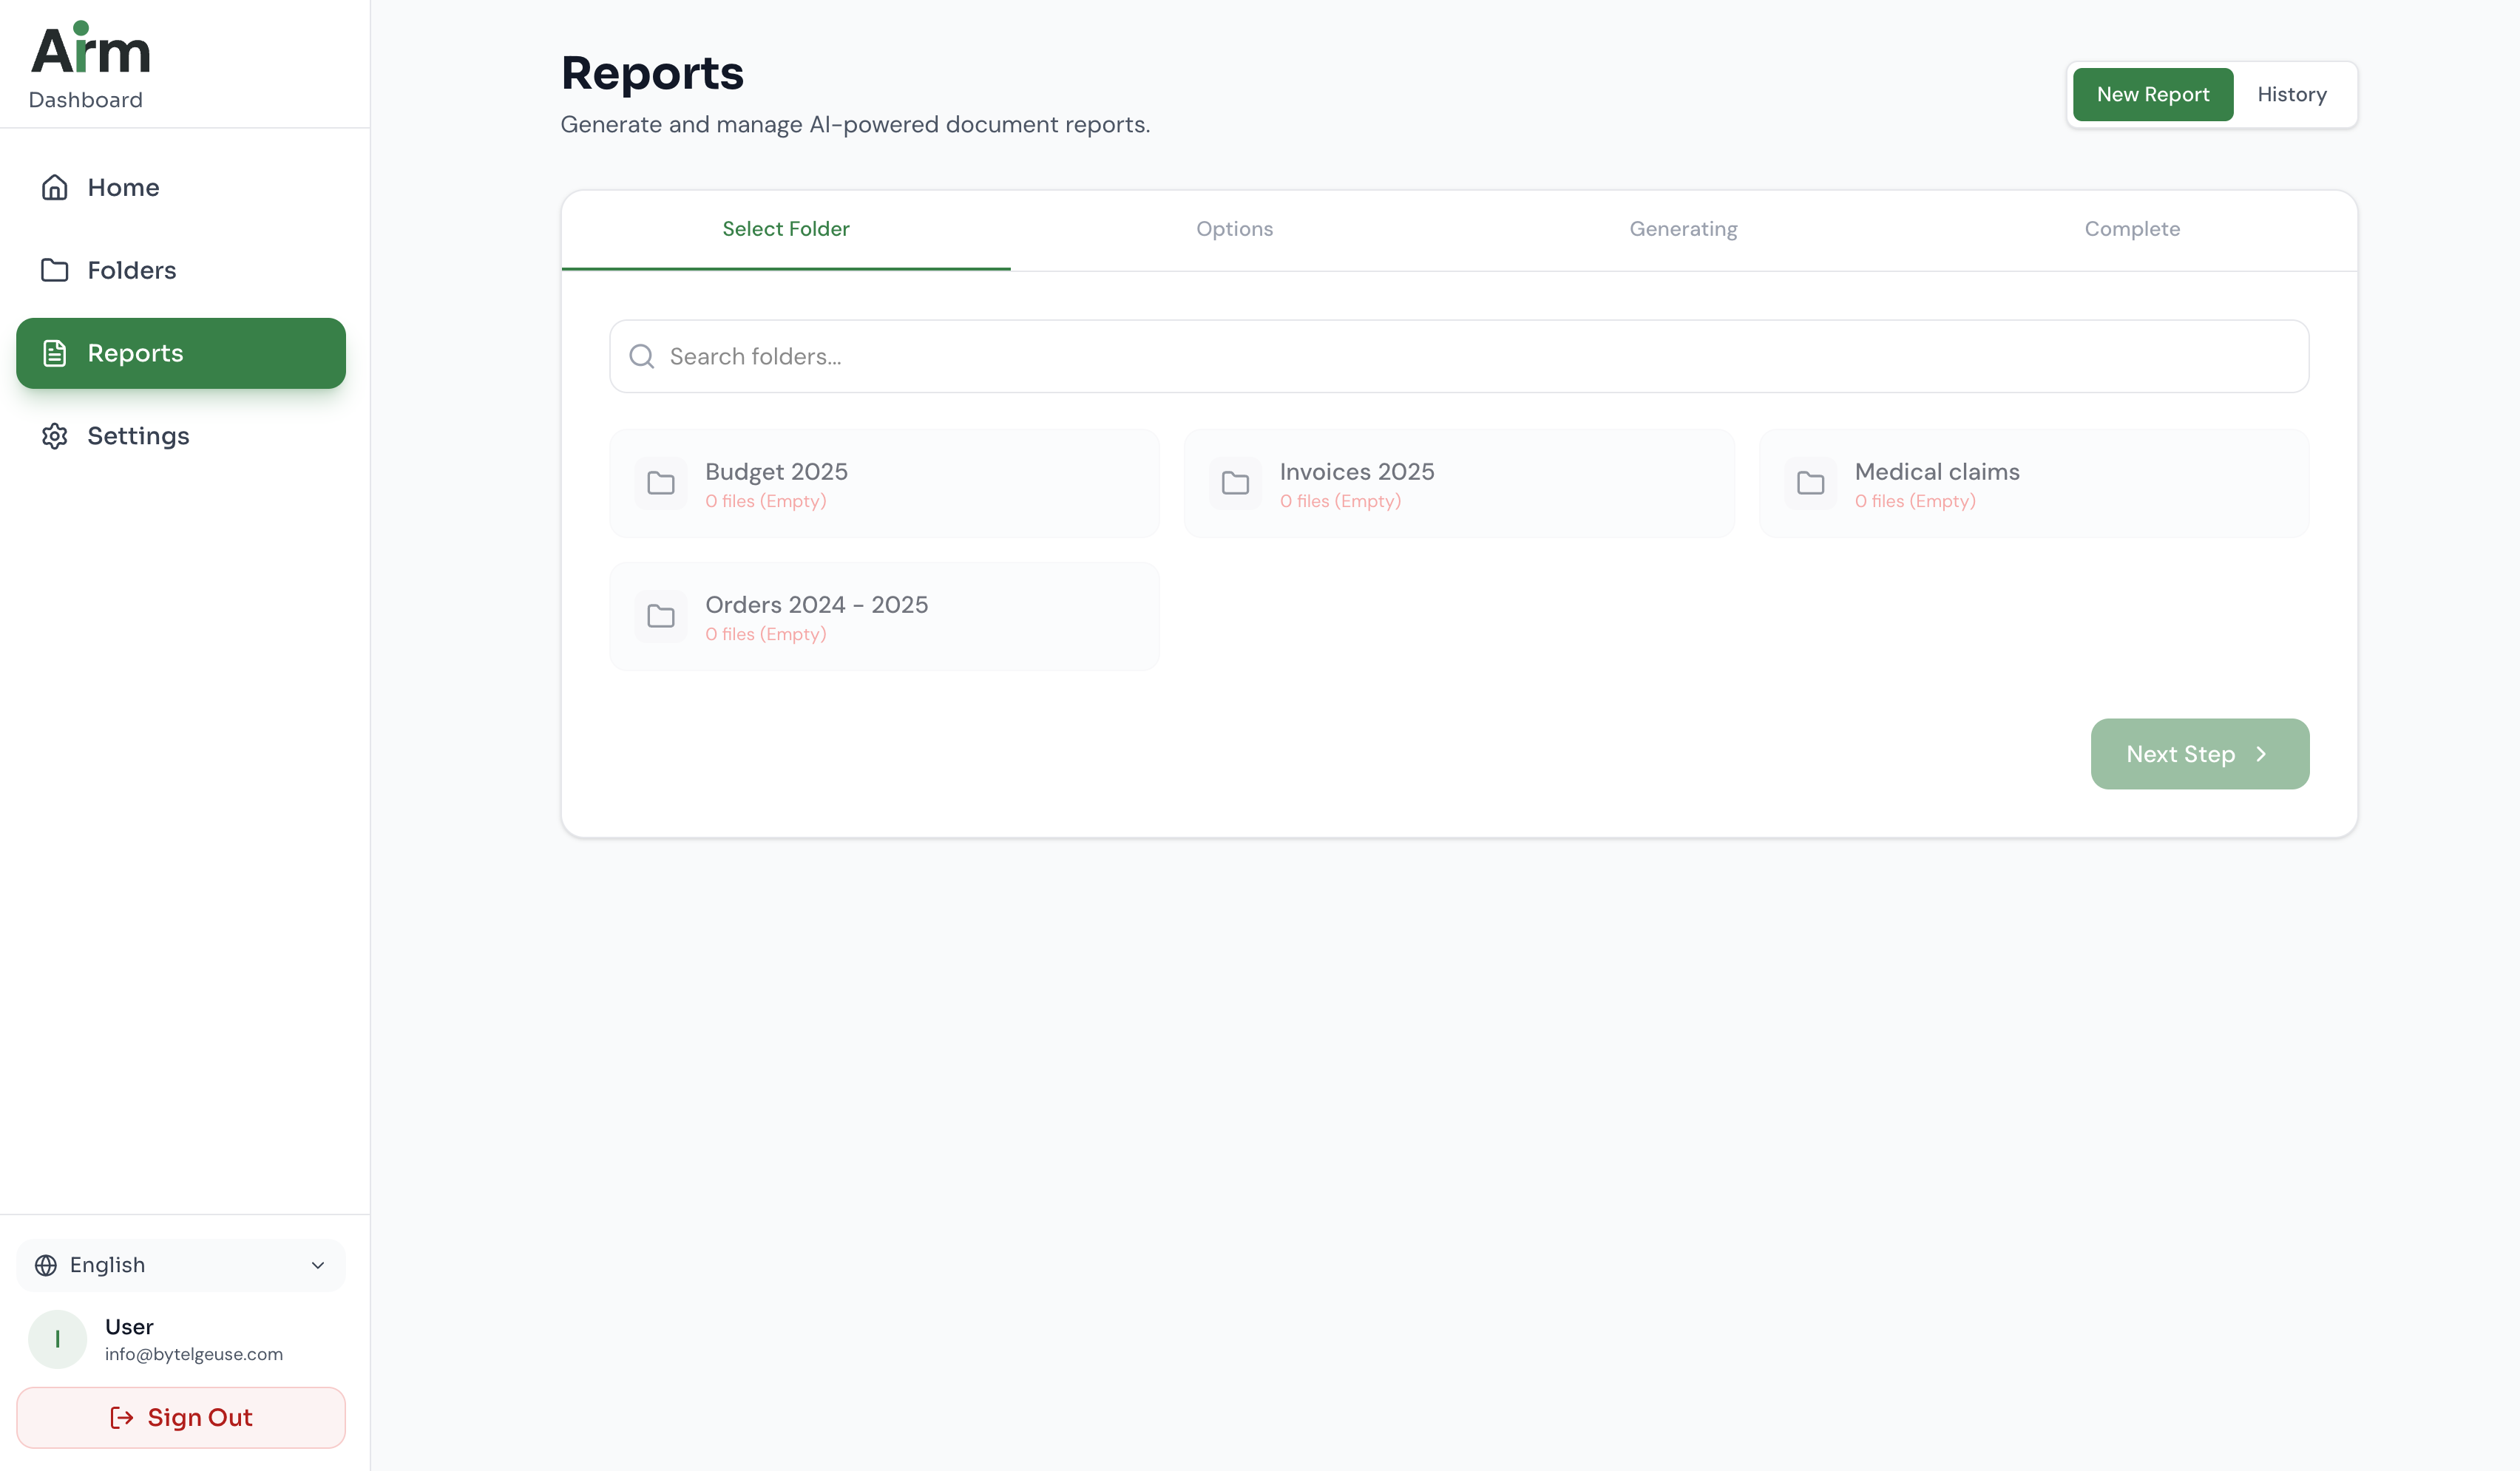This screenshot has width=2520, height=1471.
Task: Click the New Report button
Action: point(2152,94)
